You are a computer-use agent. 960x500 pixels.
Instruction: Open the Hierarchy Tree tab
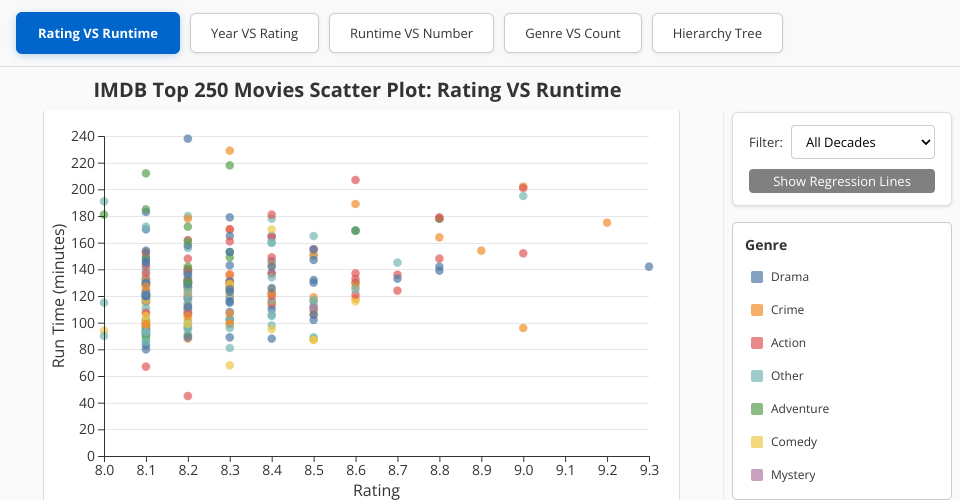pyautogui.click(x=717, y=33)
